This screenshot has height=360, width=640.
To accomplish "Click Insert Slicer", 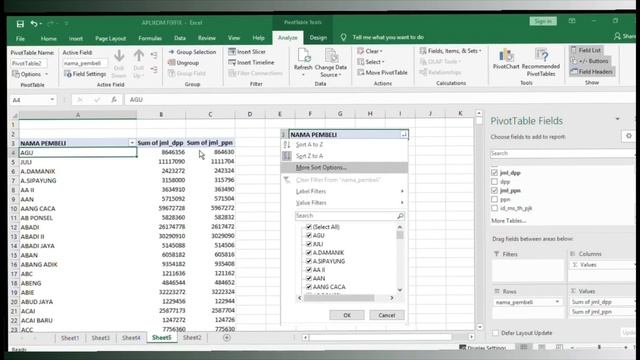I will [x=247, y=52].
